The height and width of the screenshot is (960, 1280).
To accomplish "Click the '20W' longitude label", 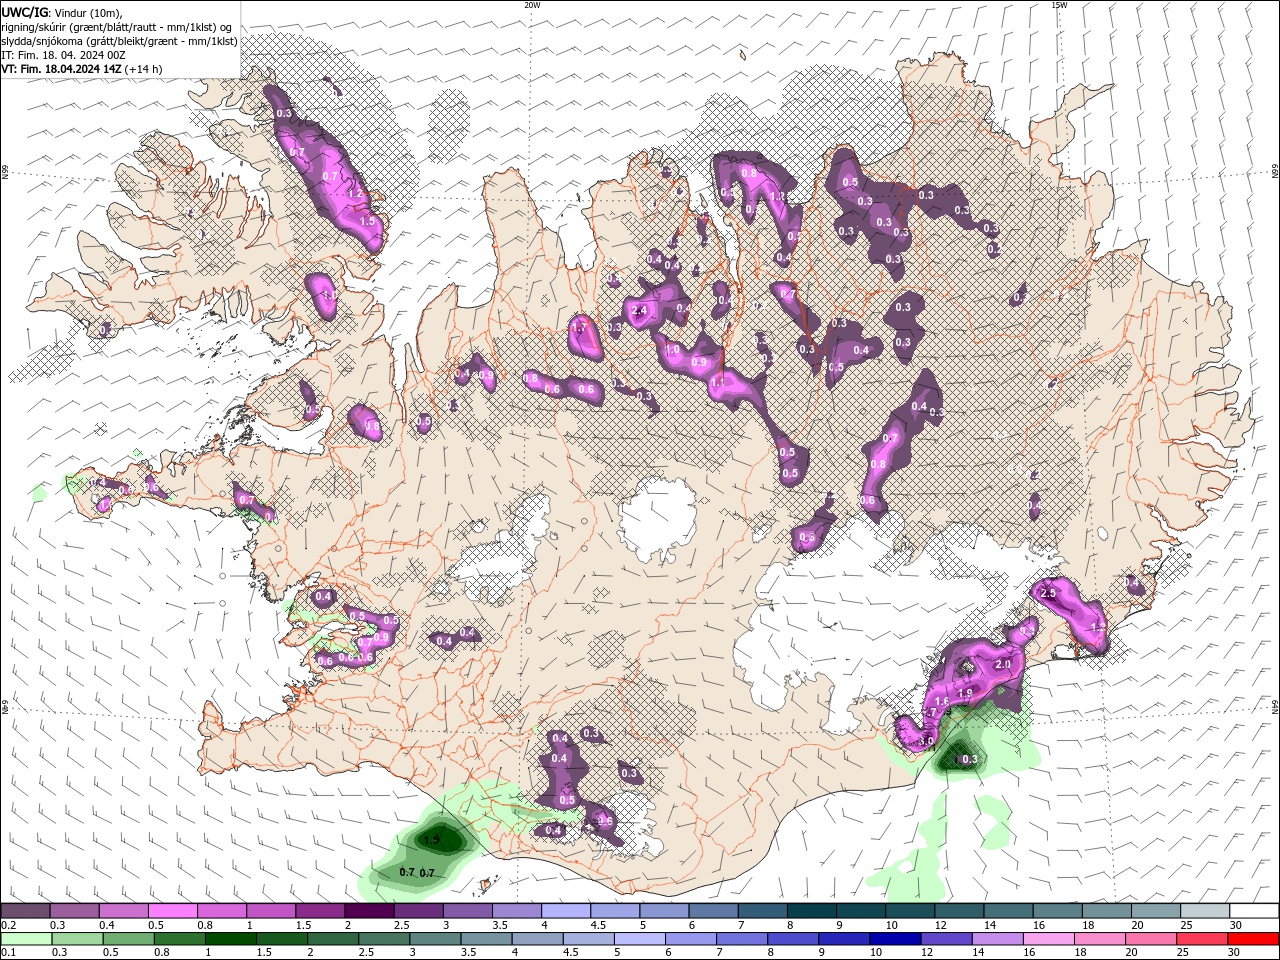I will [532, 5].
